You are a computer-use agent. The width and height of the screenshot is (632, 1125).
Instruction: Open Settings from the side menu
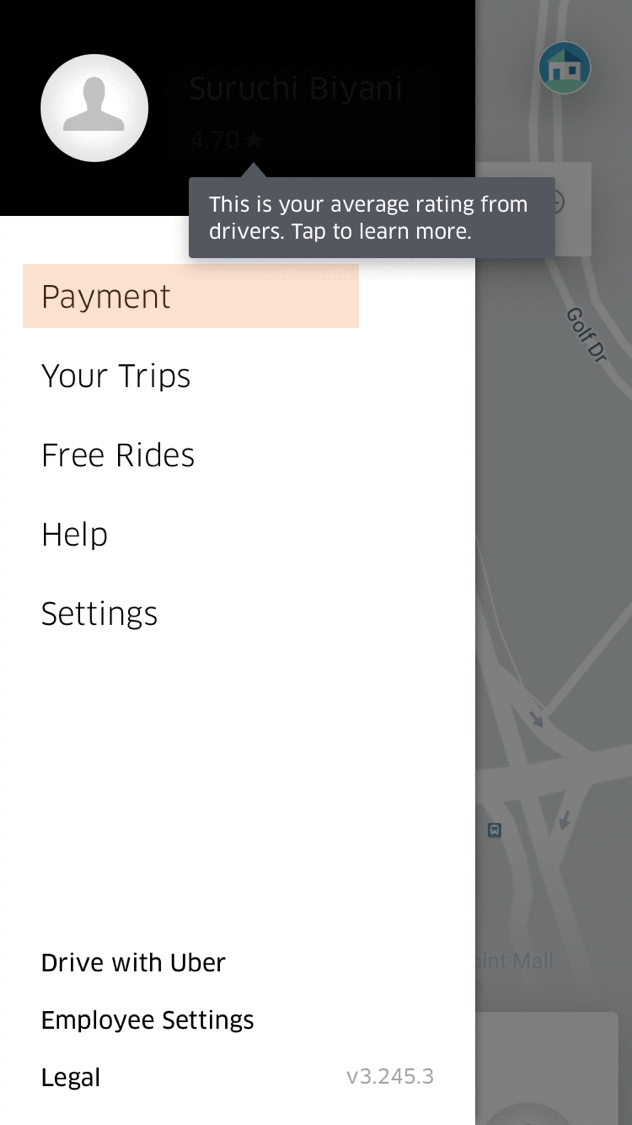[x=99, y=614]
